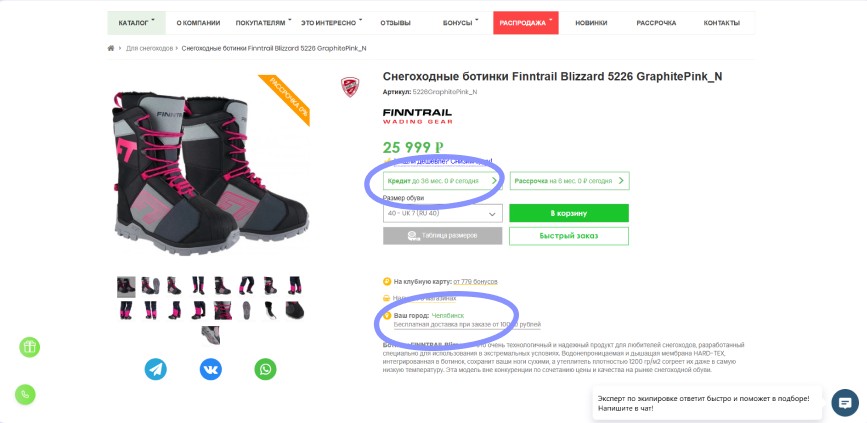The image size is (867, 423).
Task: Go to the Отзывы menu item
Action: [x=395, y=22]
